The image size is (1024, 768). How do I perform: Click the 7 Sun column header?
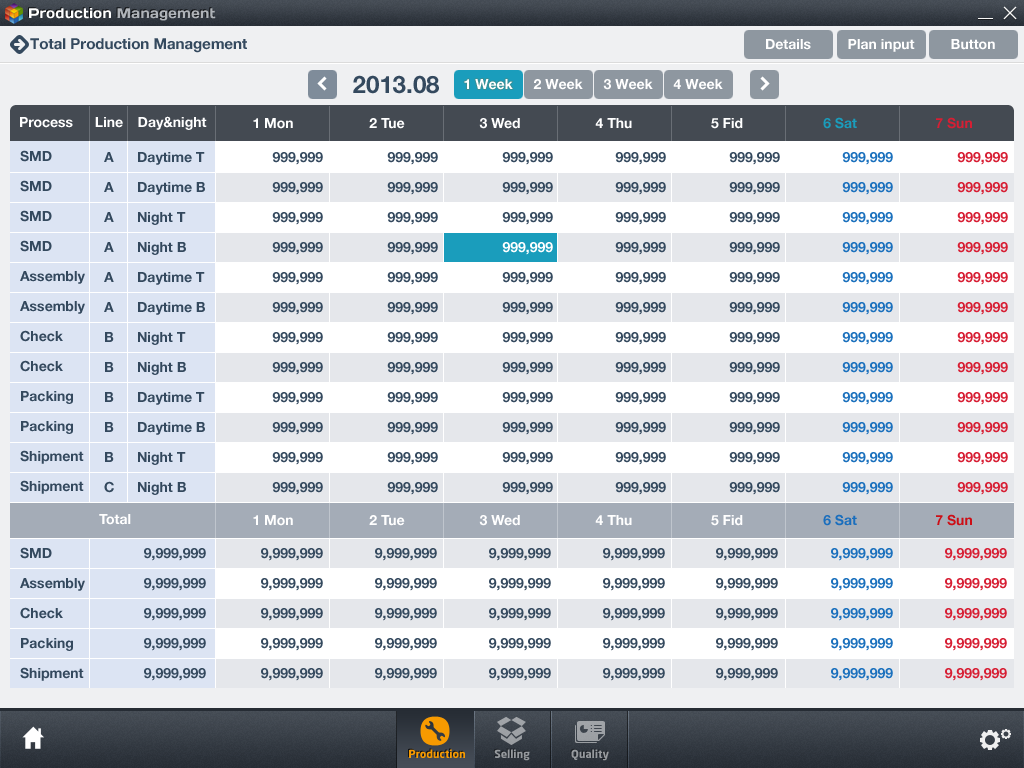[x=956, y=122]
